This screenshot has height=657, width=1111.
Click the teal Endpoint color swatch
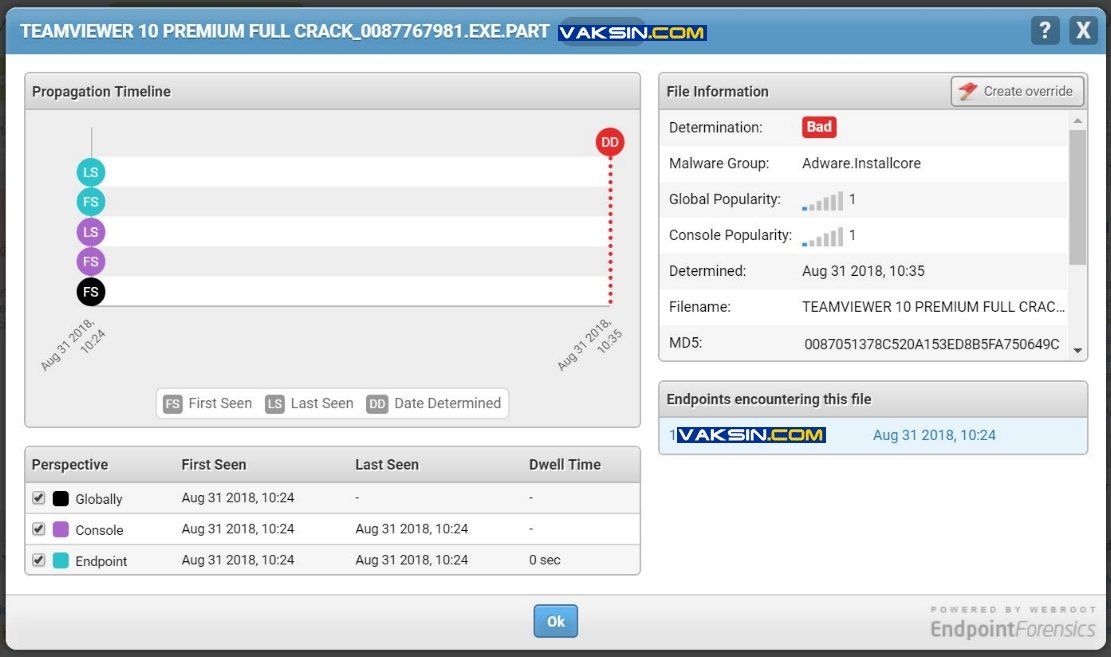(x=61, y=561)
